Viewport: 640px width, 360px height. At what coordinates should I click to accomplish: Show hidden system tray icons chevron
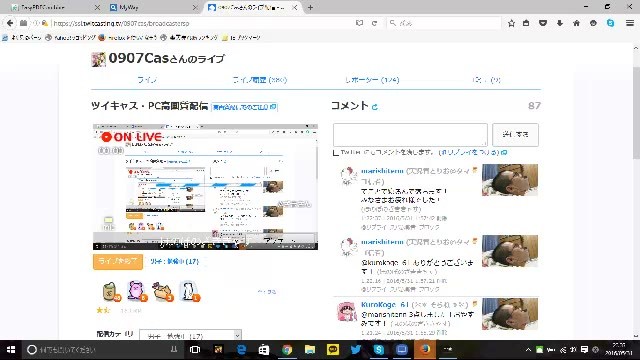tap(528, 350)
